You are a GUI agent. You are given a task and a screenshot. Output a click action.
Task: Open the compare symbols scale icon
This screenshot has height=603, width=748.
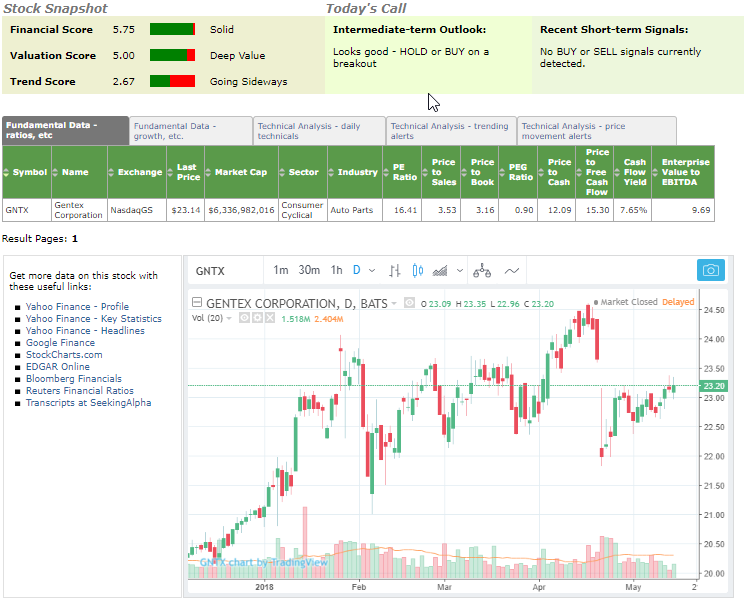(482, 271)
